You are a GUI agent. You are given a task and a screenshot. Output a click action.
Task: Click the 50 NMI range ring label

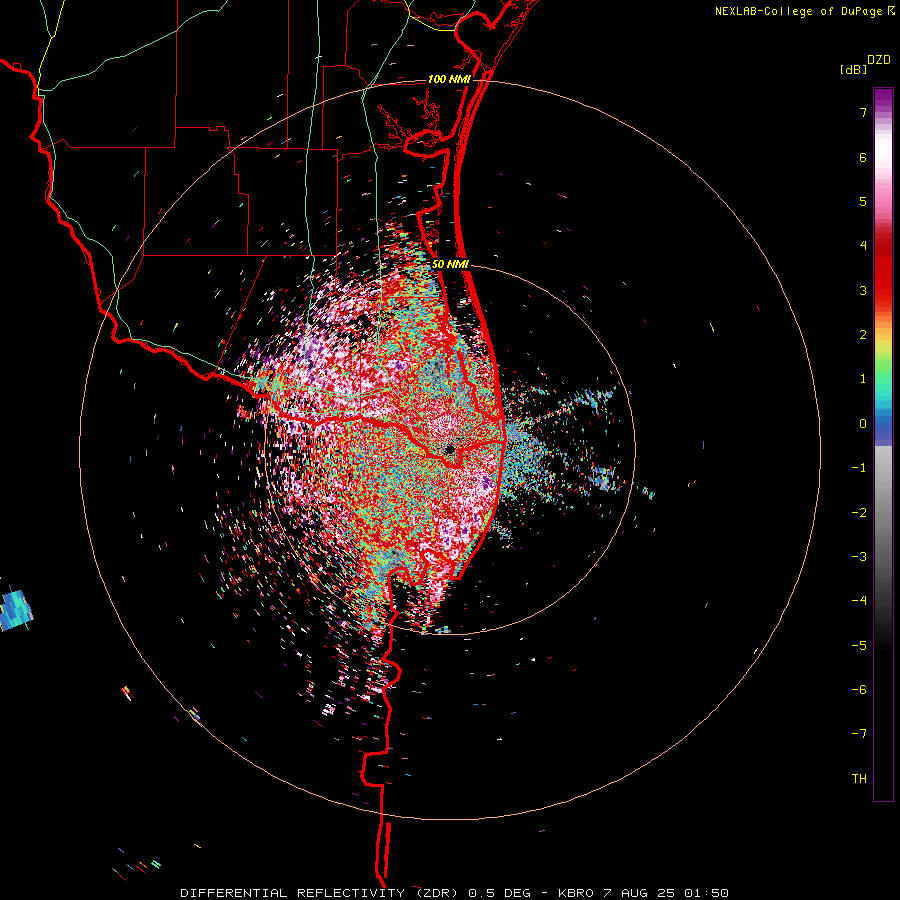[450, 265]
